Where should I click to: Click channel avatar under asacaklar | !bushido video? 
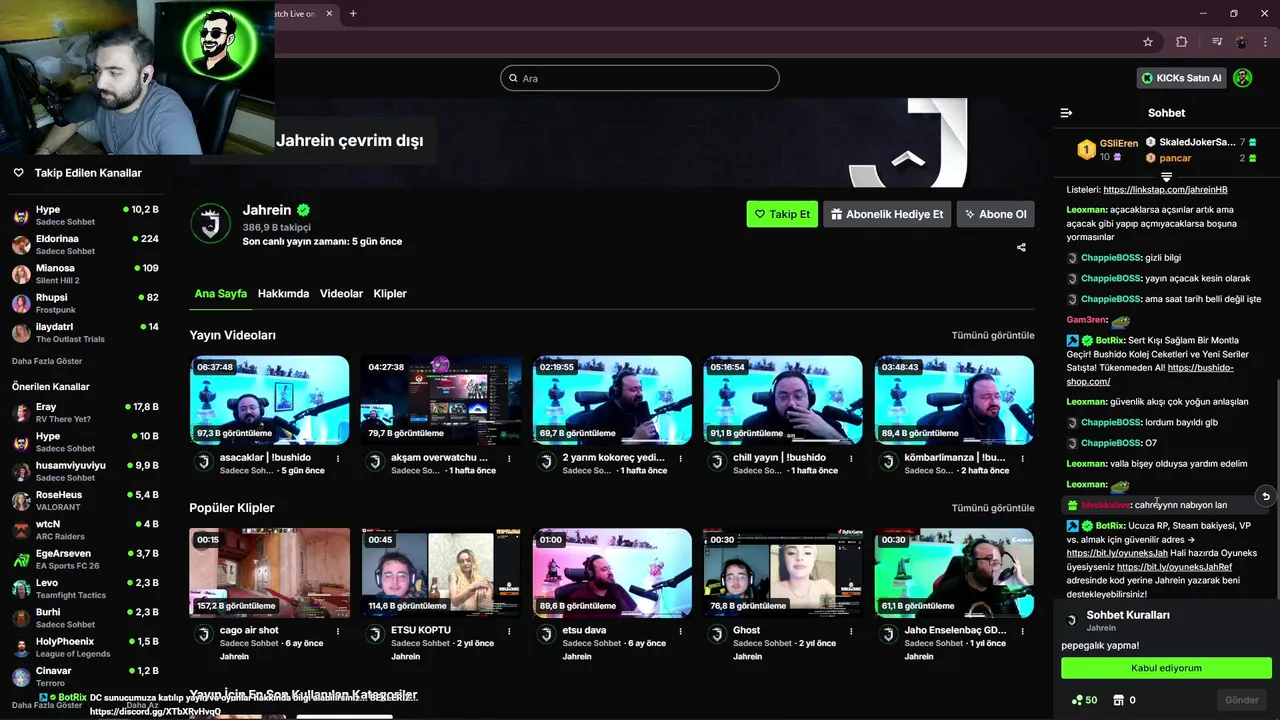point(204,462)
